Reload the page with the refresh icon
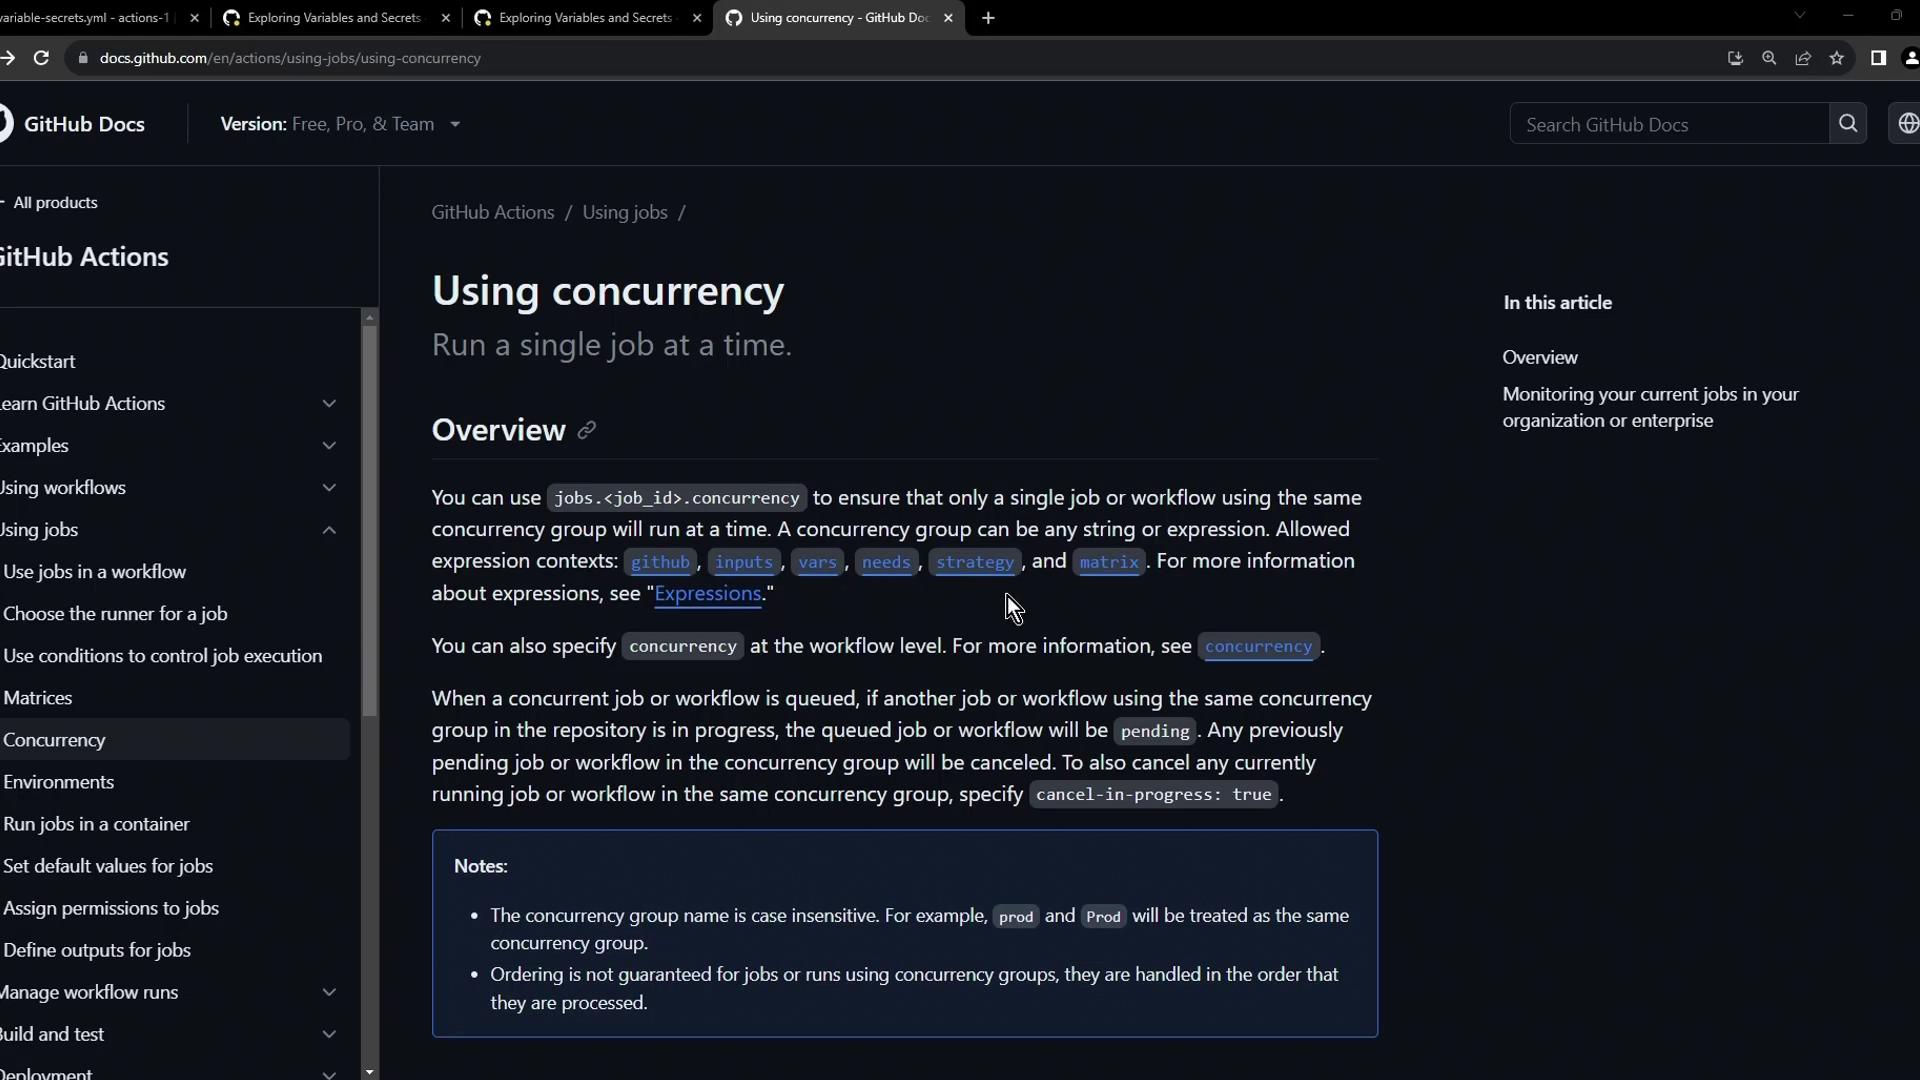The height and width of the screenshot is (1080, 1920). [x=41, y=58]
